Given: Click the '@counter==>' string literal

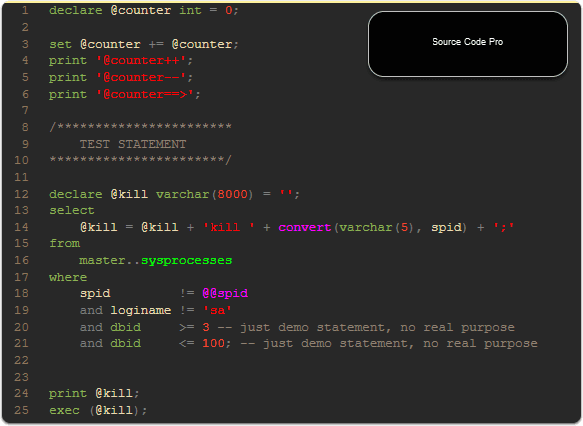Looking at the screenshot, I should point(145,94).
